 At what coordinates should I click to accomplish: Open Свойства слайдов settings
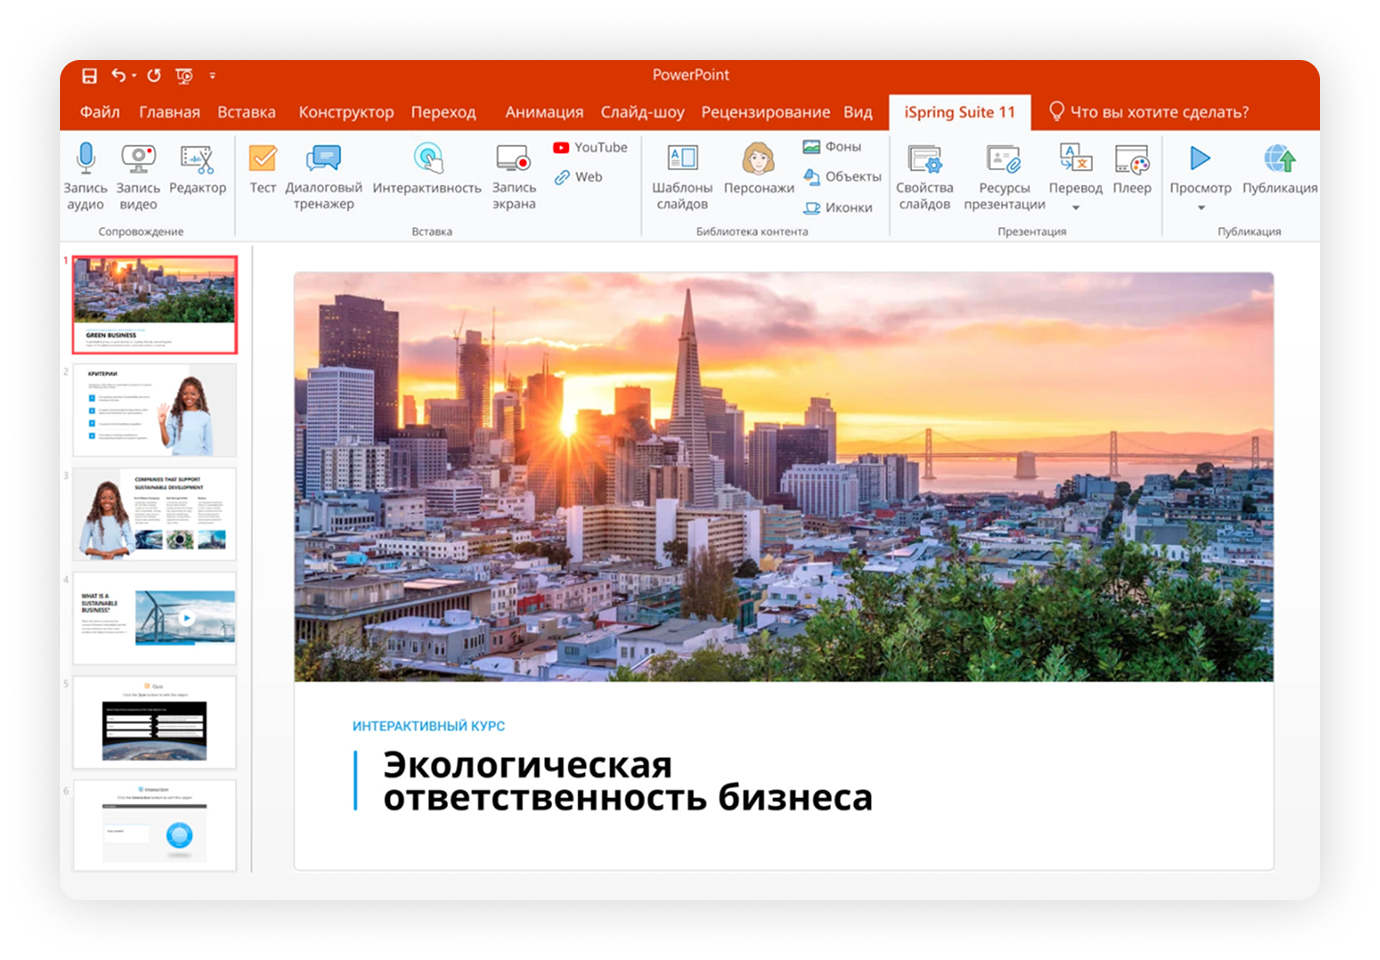(924, 159)
